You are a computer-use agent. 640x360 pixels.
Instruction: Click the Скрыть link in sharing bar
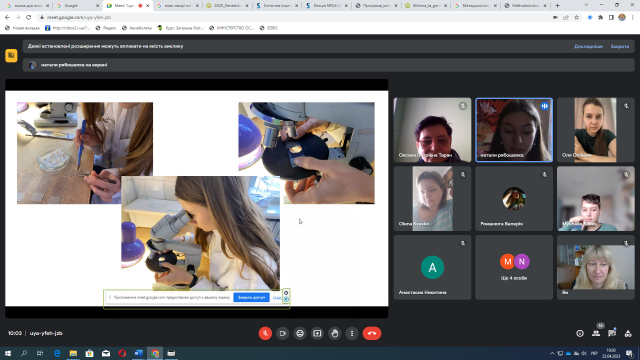pyautogui.click(x=277, y=298)
